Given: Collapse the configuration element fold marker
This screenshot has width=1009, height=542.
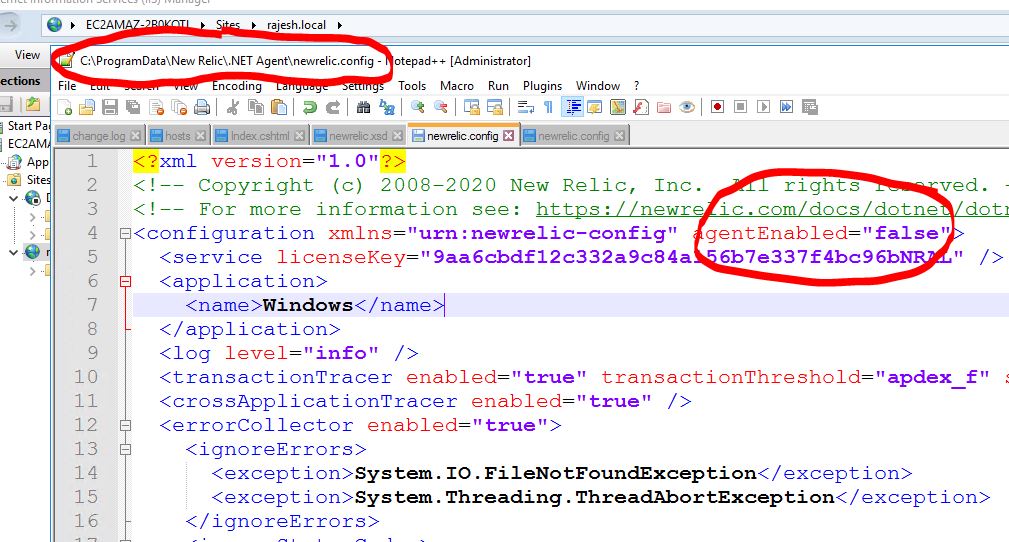Looking at the screenshot, I should click(125, 234).
